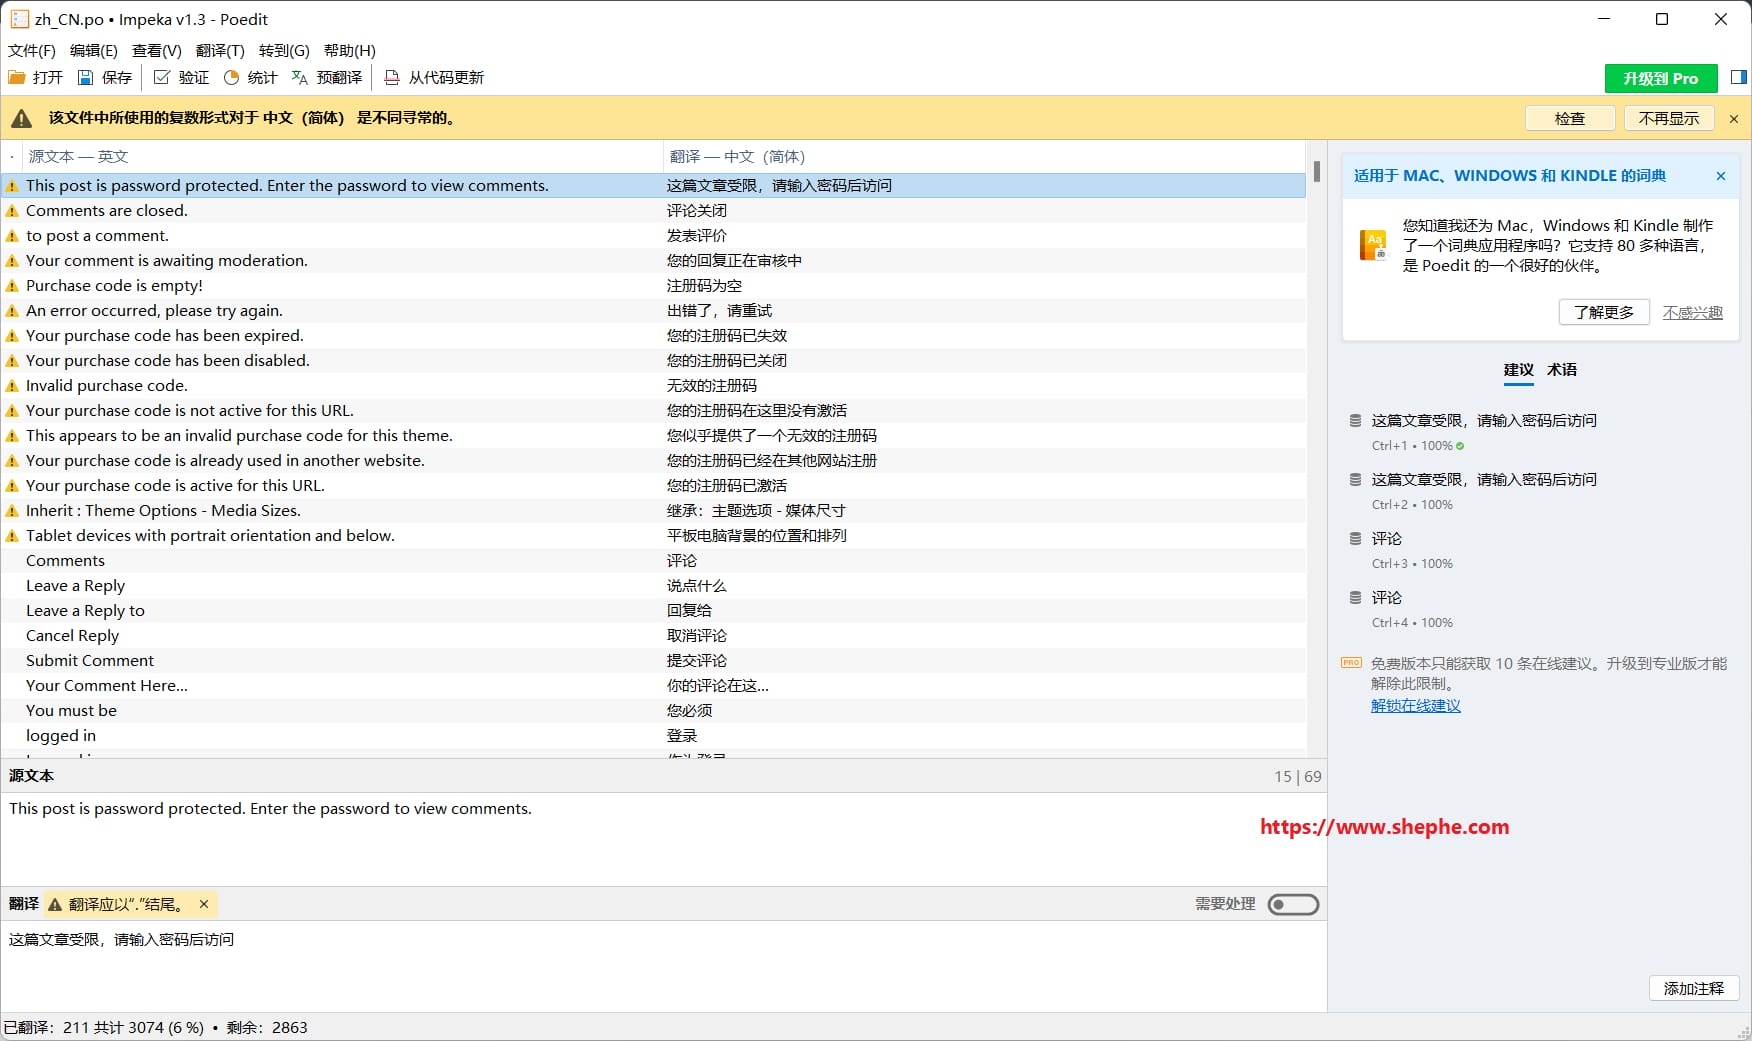Toggle the sidebar panel icon
This screenshot has height=1041, width=1752.
pyautogui.click(x=1738, y=78)
